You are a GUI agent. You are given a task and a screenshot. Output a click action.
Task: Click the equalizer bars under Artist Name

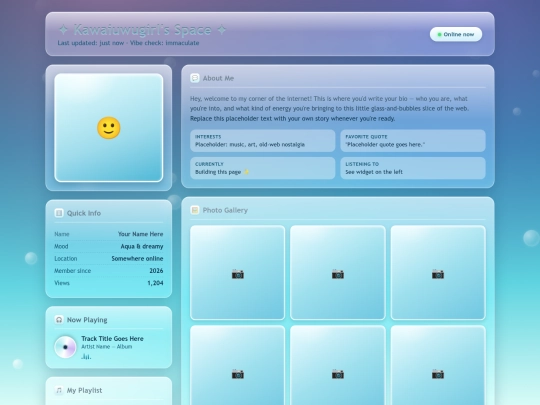coord(86,357)
